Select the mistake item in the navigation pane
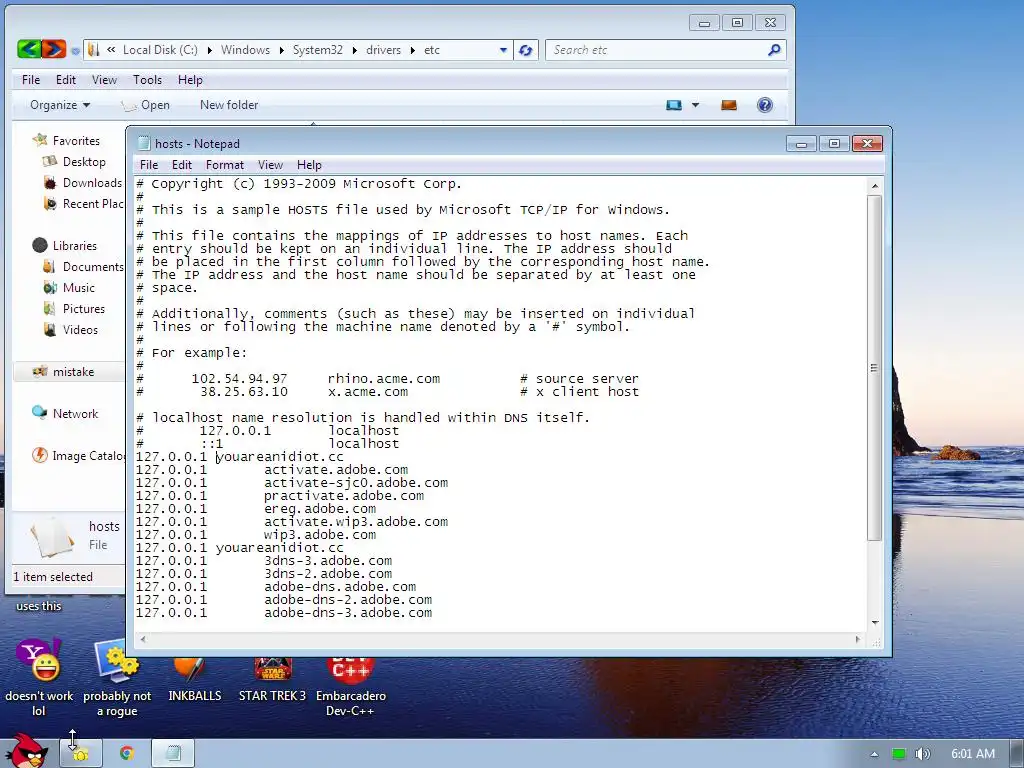This screenshot has width=1024, height=768. pos(68,372)
